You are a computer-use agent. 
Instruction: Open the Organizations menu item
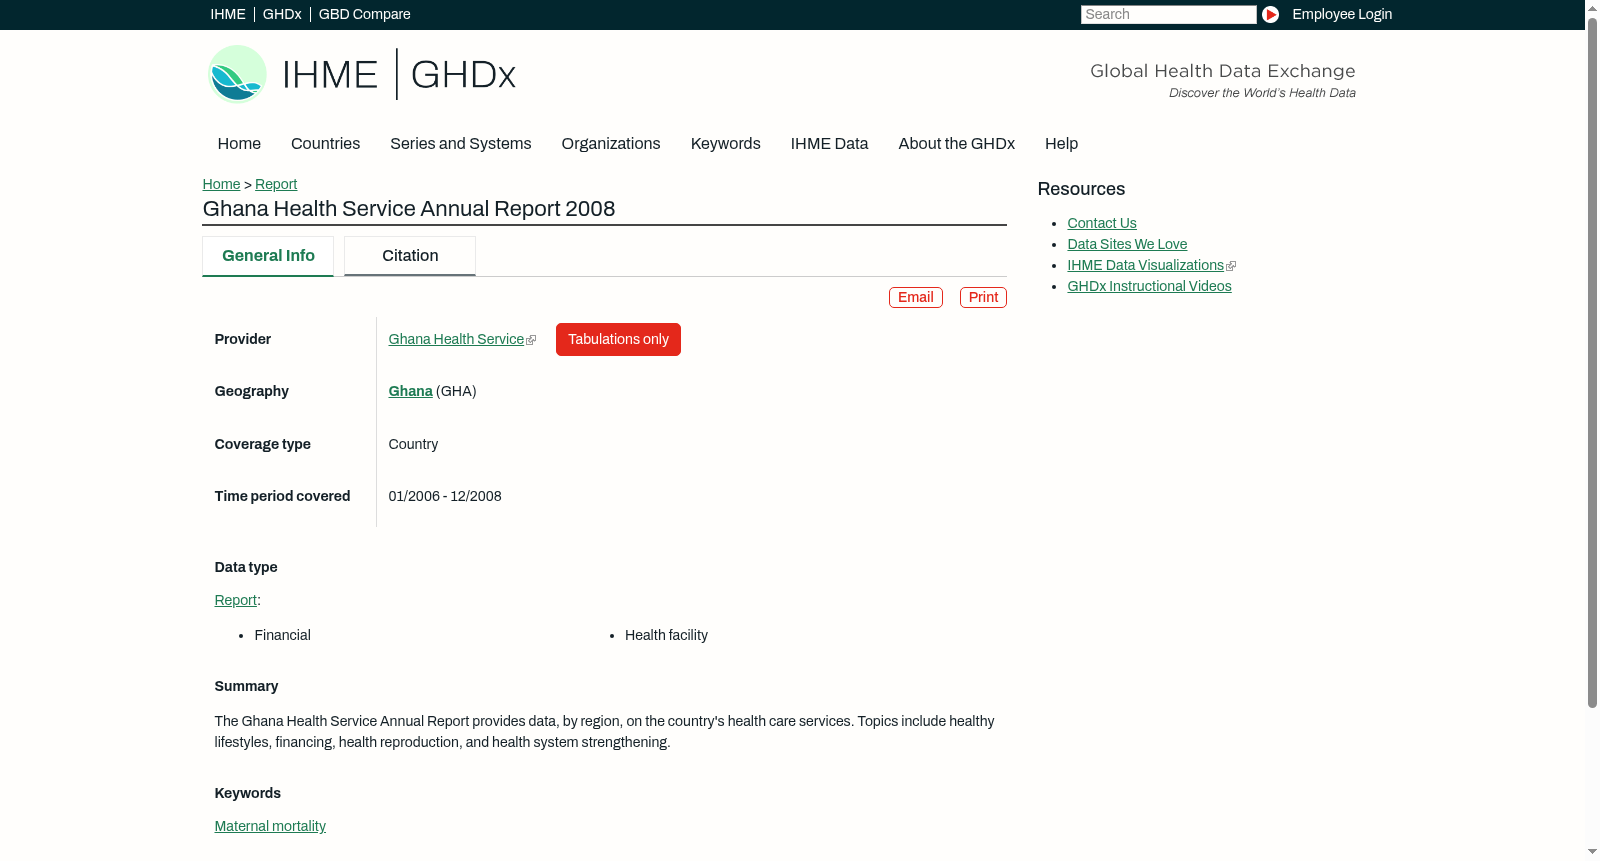(611, 144)
